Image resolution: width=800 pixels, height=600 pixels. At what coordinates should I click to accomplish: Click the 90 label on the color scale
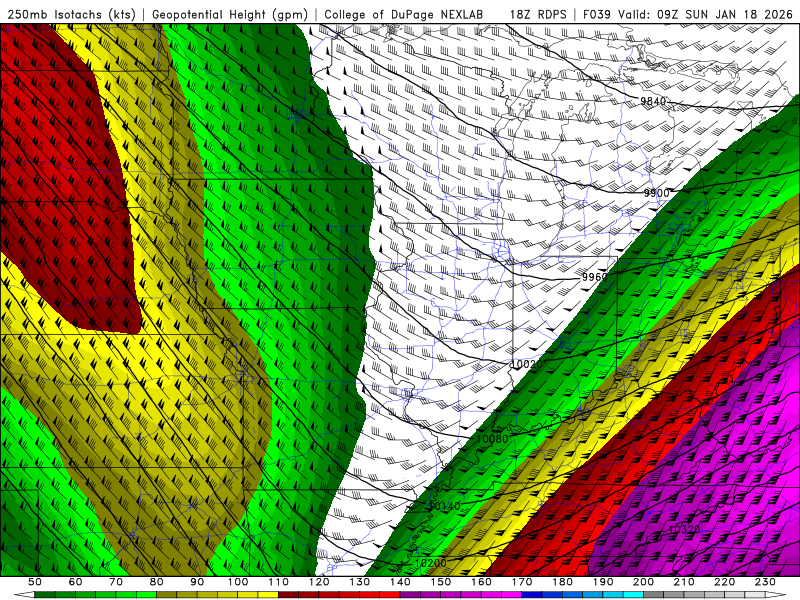197,582
